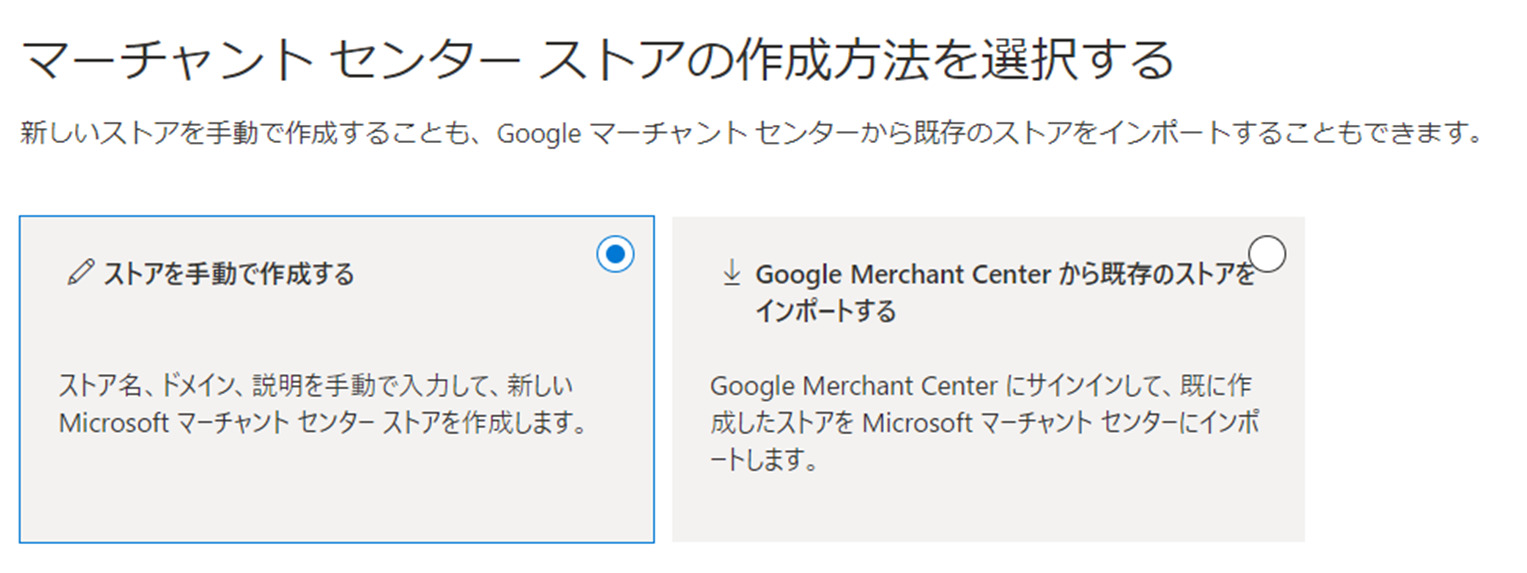
Task: Click empty area at bottom of manual store card
Action: point(336,495)
